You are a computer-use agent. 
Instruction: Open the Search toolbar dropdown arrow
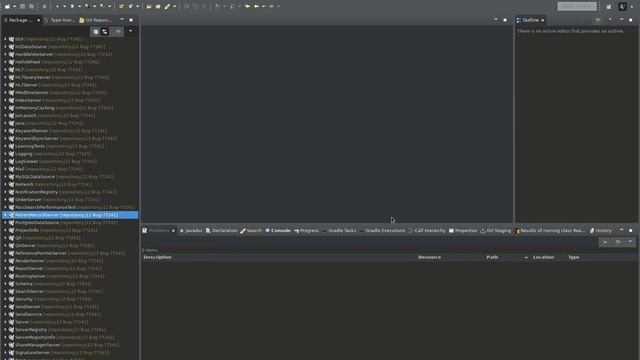[x=175, y=6]
